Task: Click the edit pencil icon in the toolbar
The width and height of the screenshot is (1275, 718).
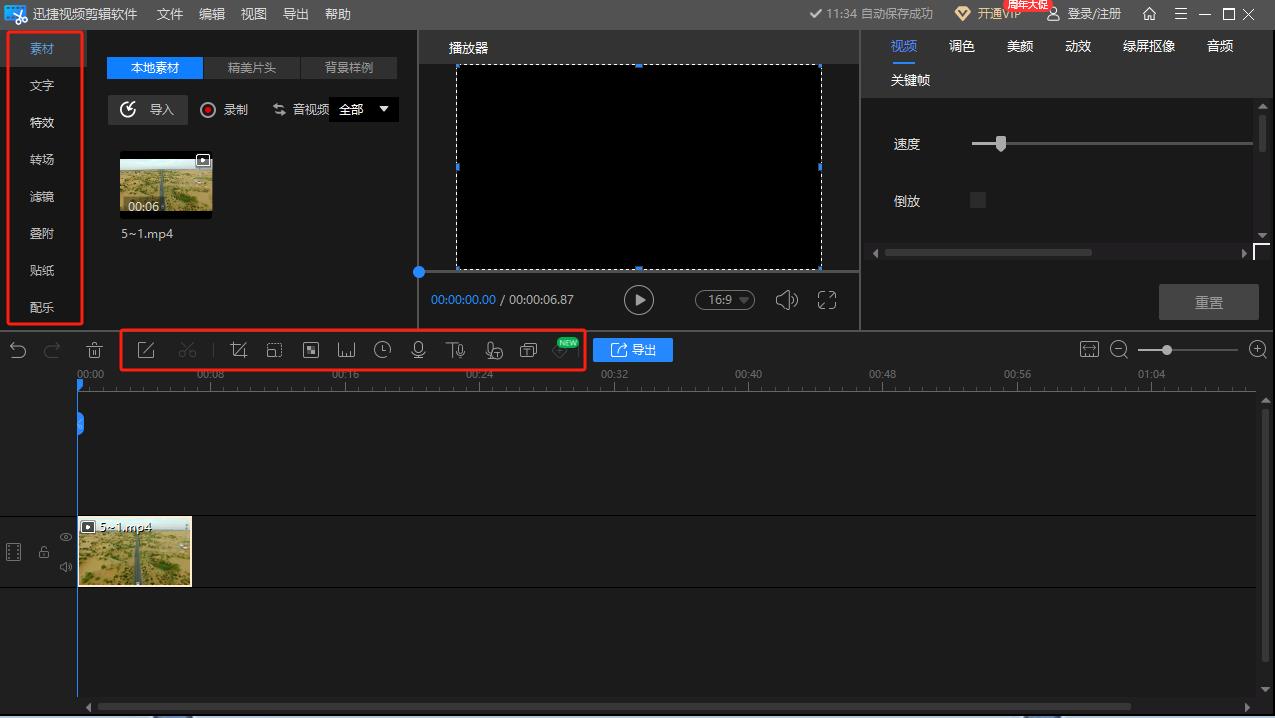Action: (146, 350)
